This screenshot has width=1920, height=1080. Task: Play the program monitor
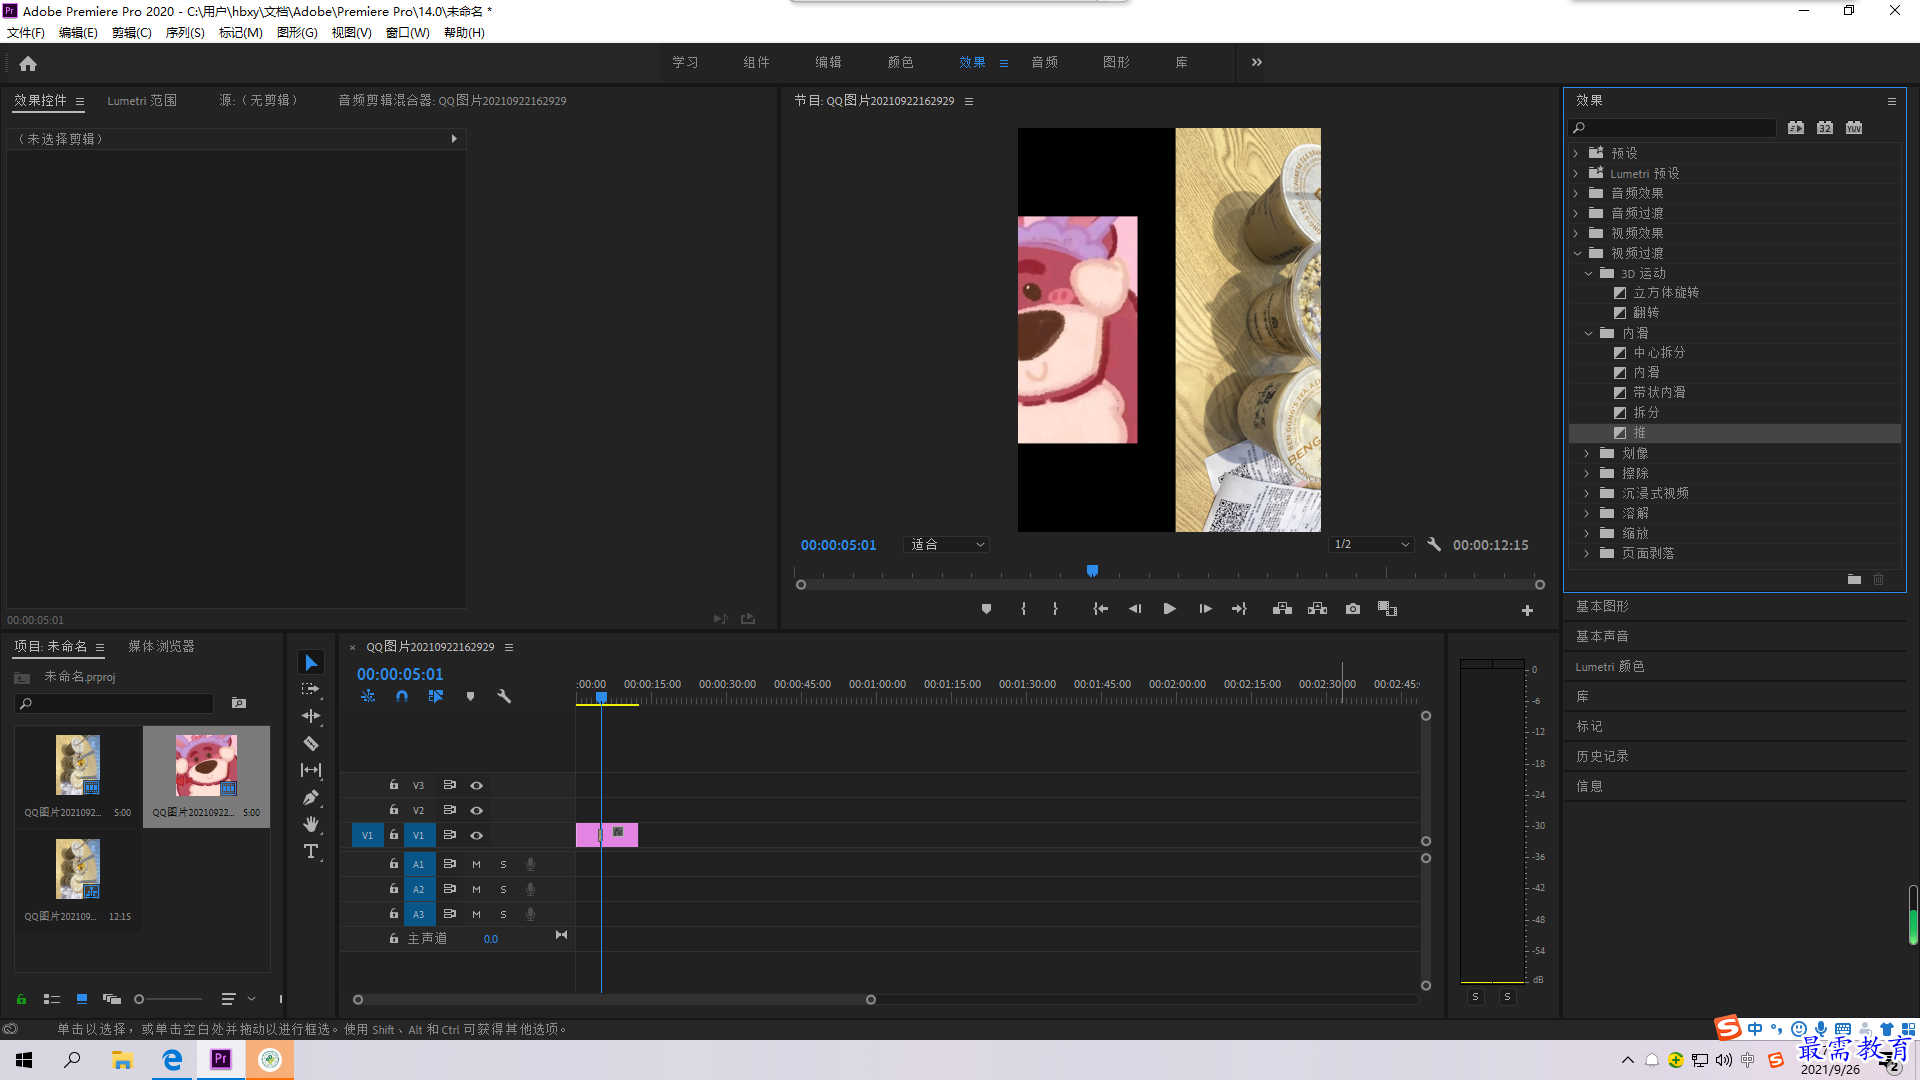pyautogui.click(x=1169, y=609)
